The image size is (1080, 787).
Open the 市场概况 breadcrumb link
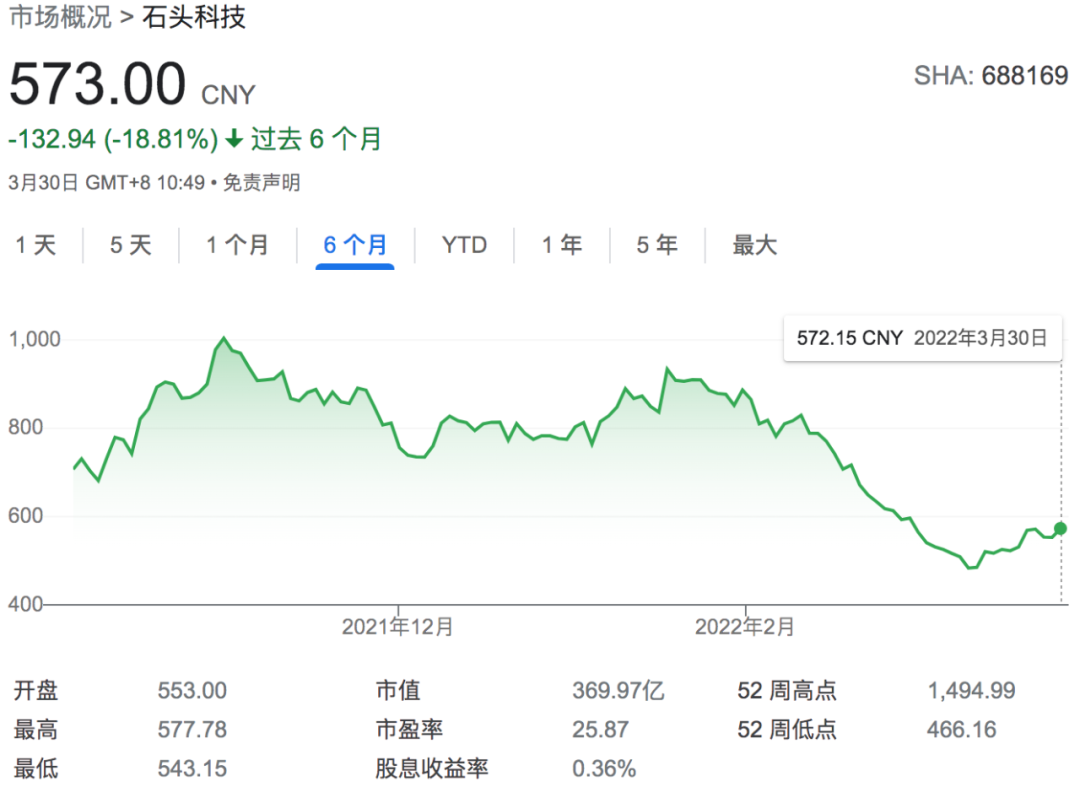(x=61, y=17)
